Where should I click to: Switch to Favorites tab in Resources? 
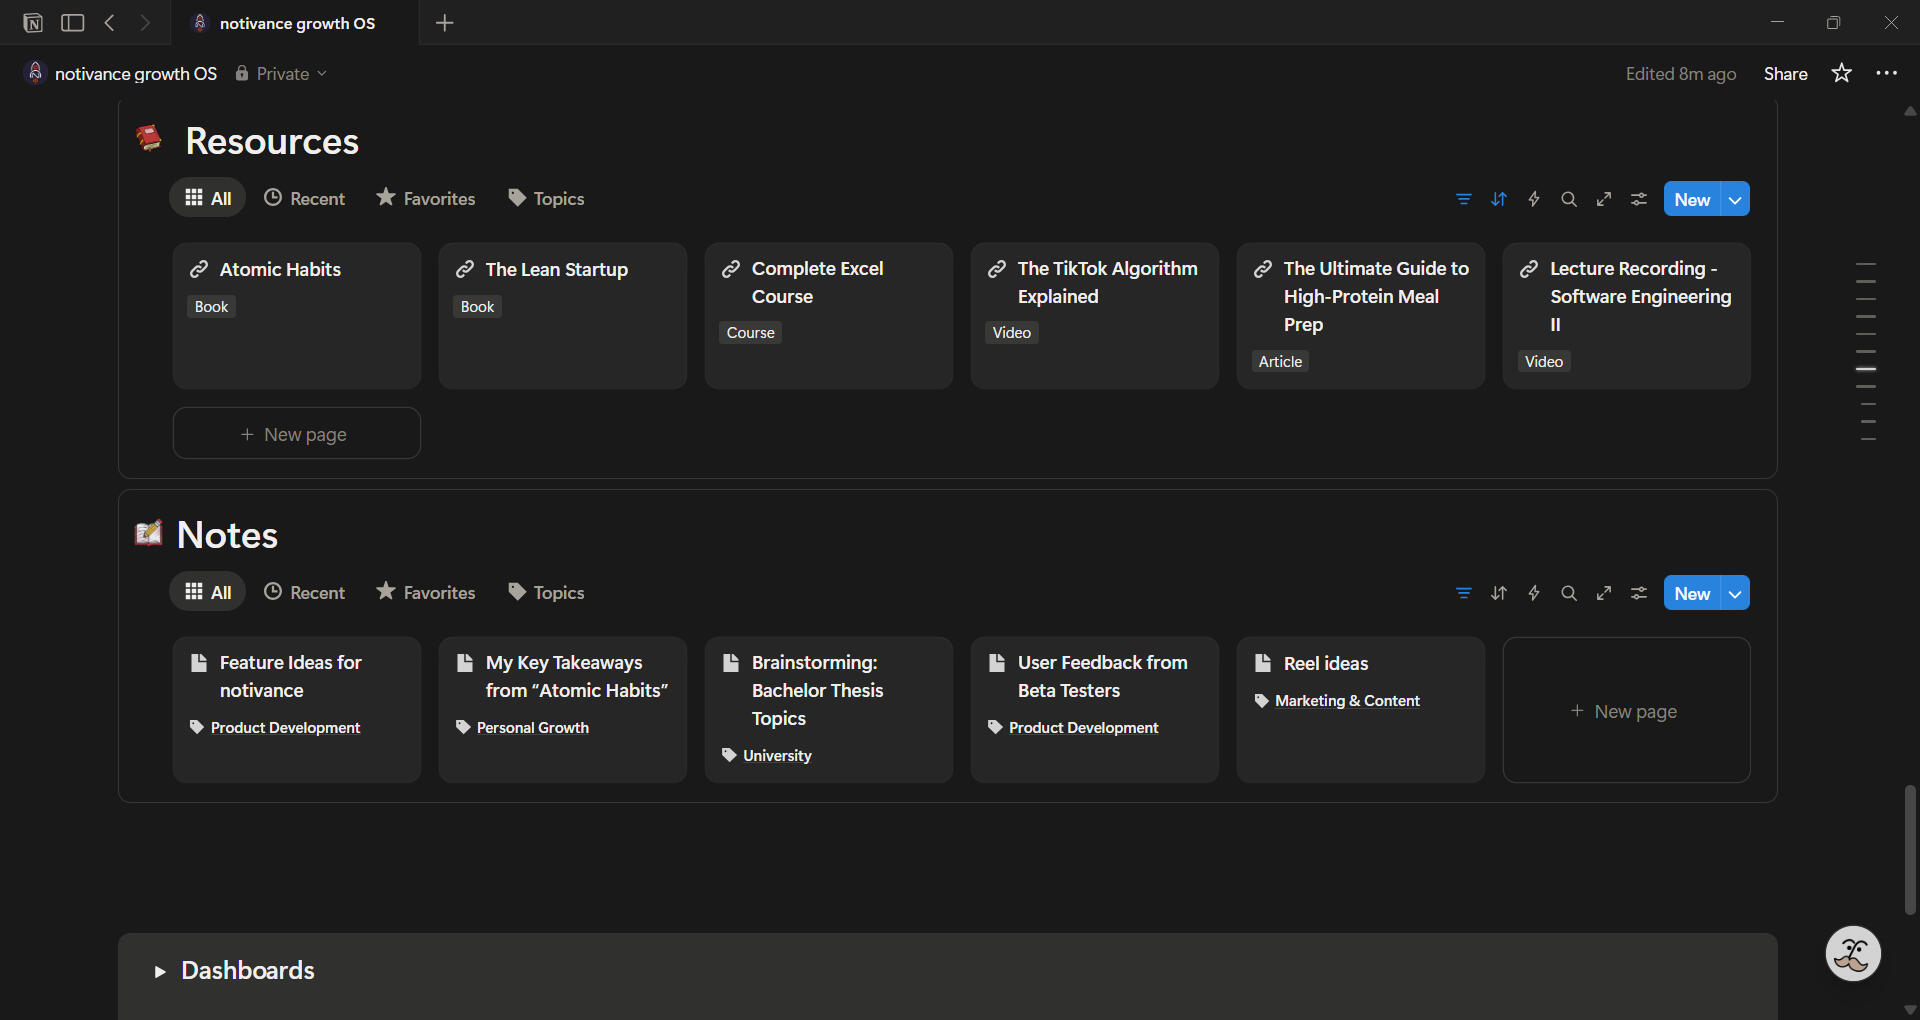click(x=426, y=198)
